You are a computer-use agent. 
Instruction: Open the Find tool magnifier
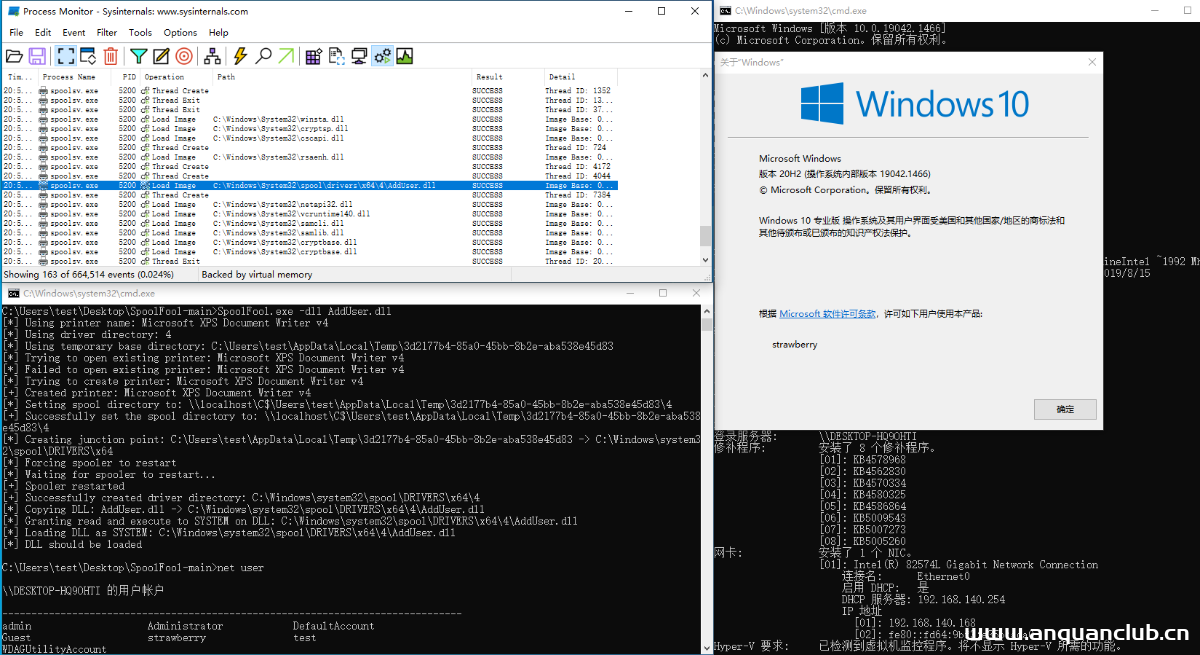pos(263,57)
